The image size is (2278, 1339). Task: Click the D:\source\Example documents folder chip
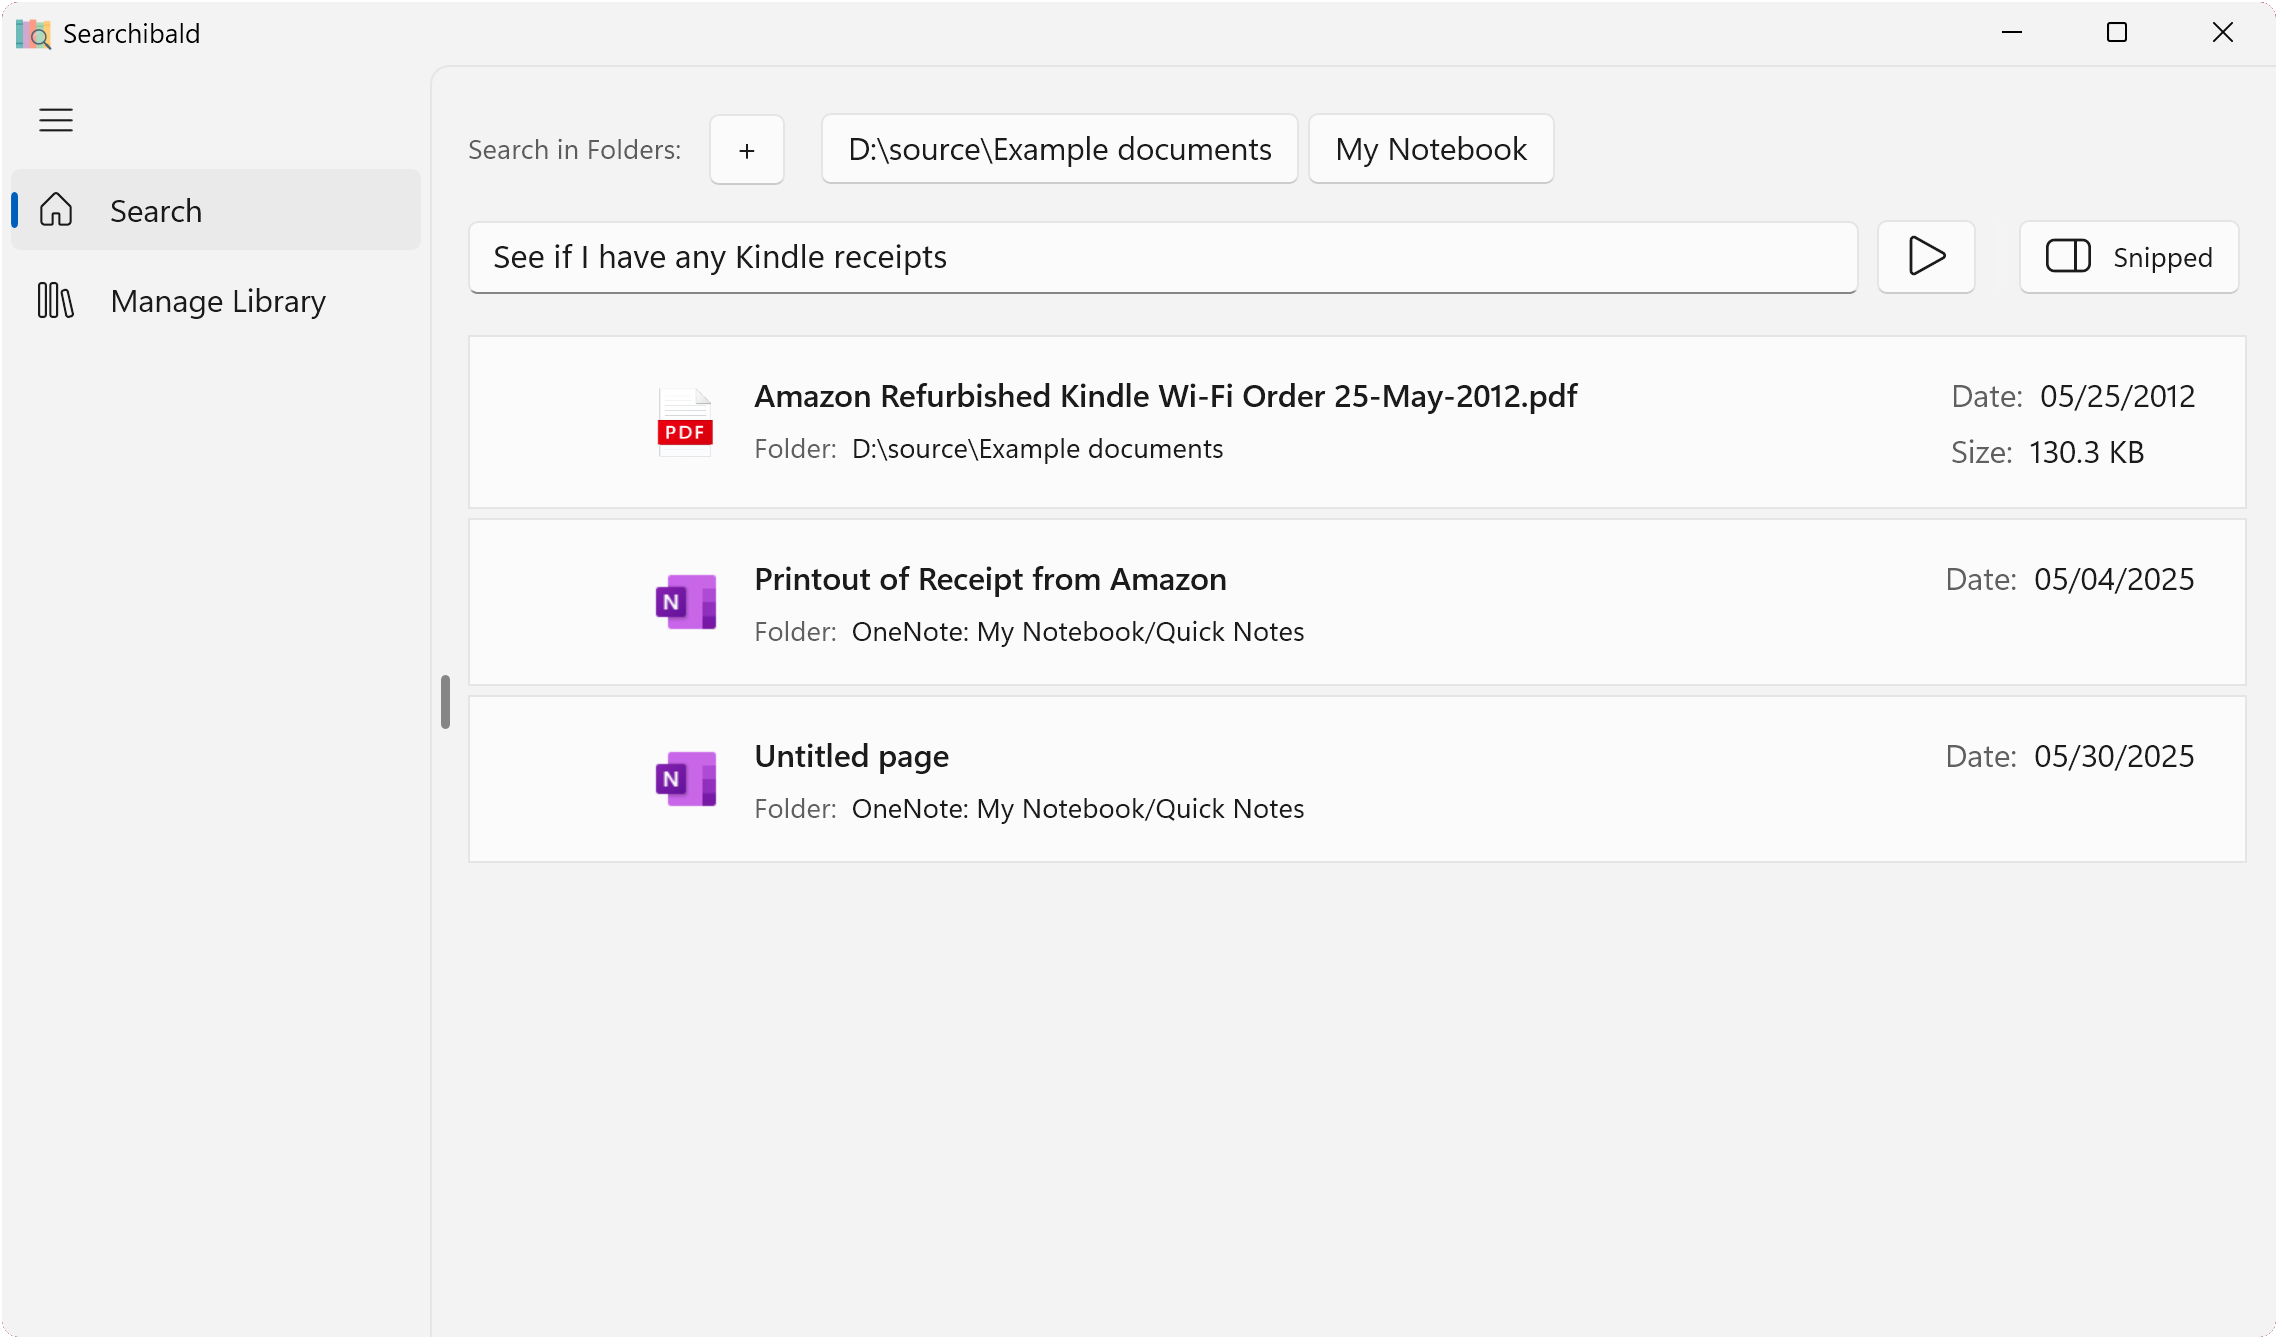(x=1058, y=149)
